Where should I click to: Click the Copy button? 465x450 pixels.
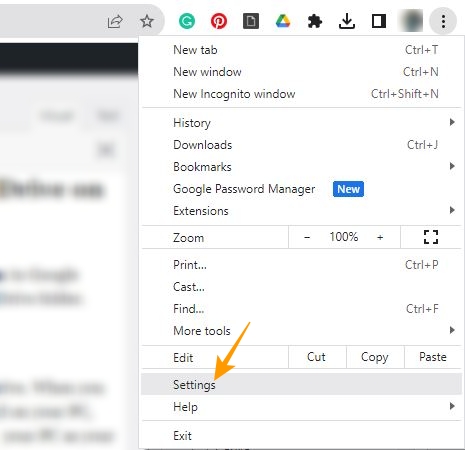pos(375,357)
